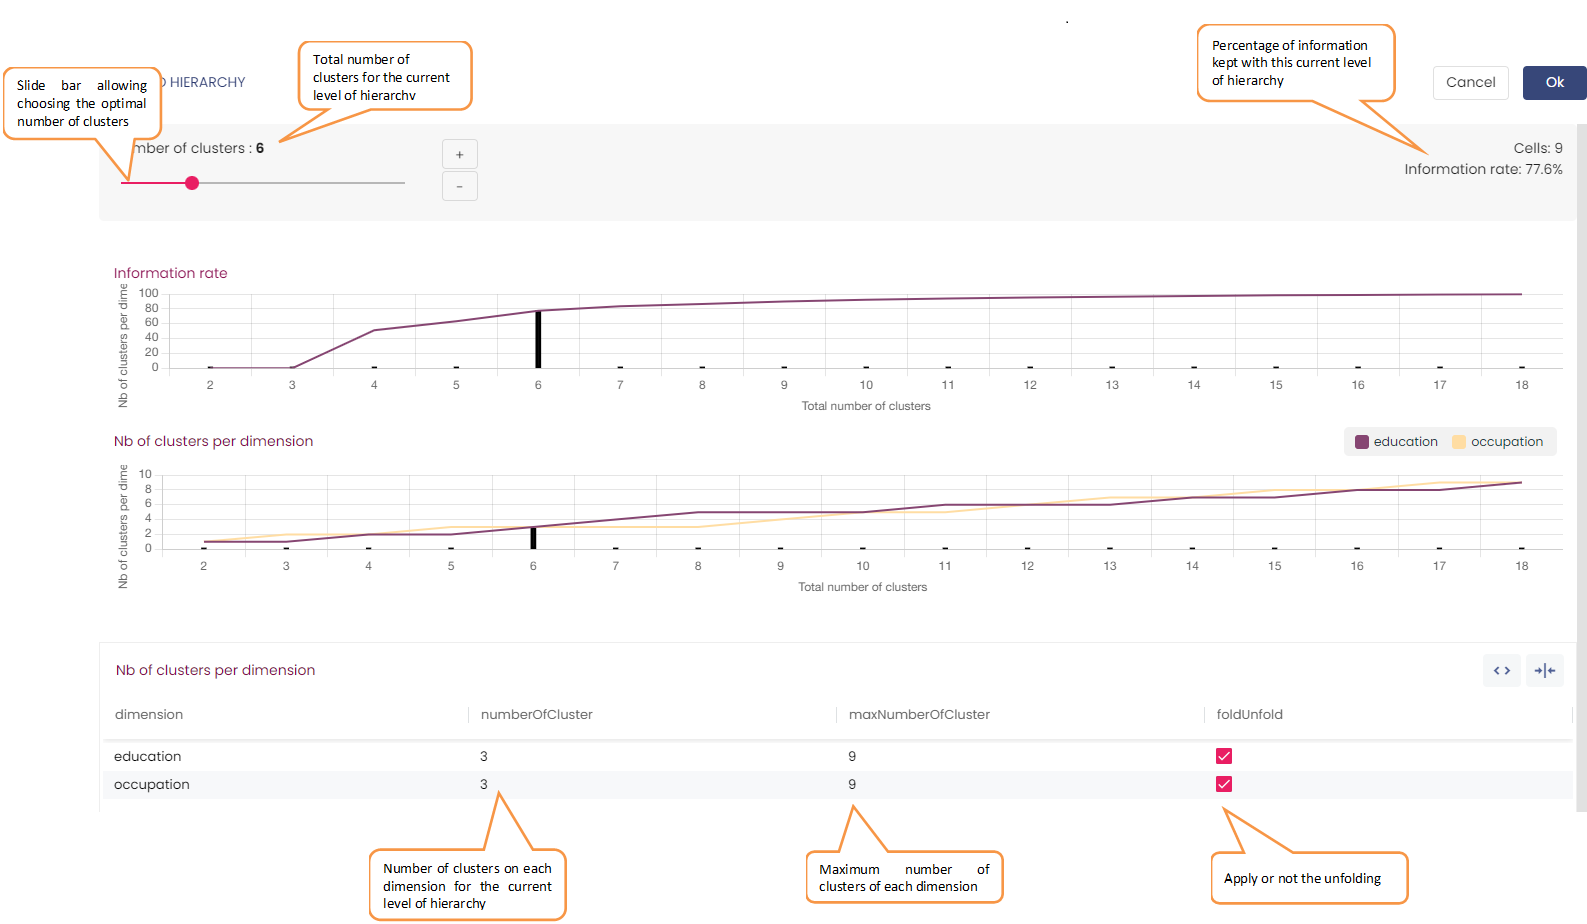Sort by the dimension column header

tap(149, 714)
